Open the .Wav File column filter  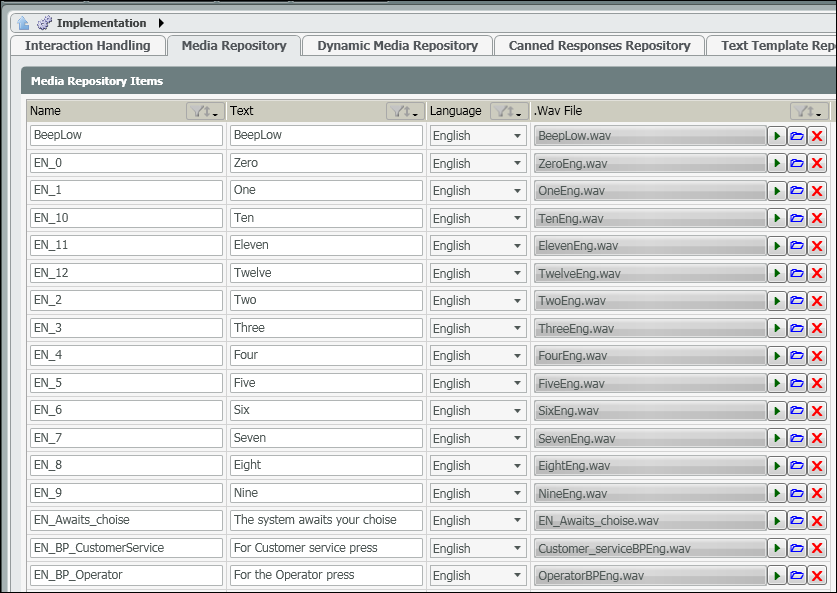pyautogui.click(x=808, y=111)
